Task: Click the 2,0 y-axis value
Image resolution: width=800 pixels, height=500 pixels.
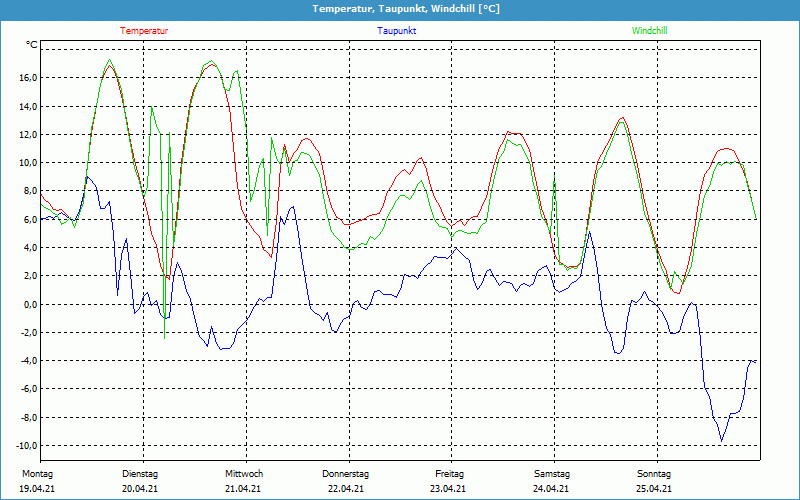Action: click(31, 276)
